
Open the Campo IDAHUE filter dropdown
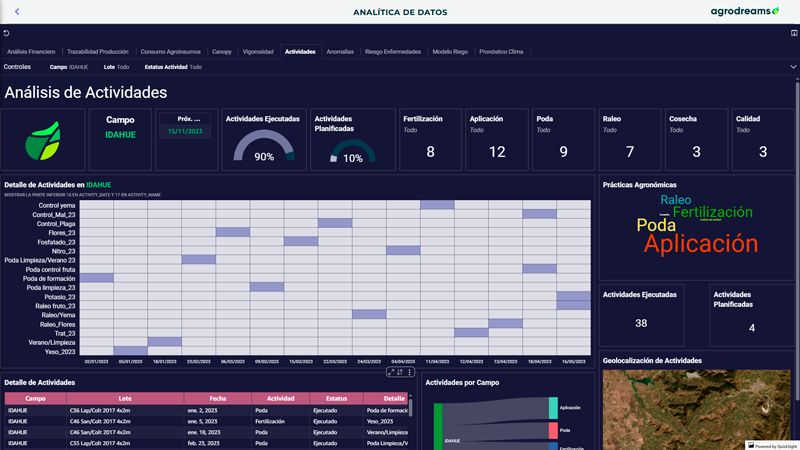click(69, 67)
